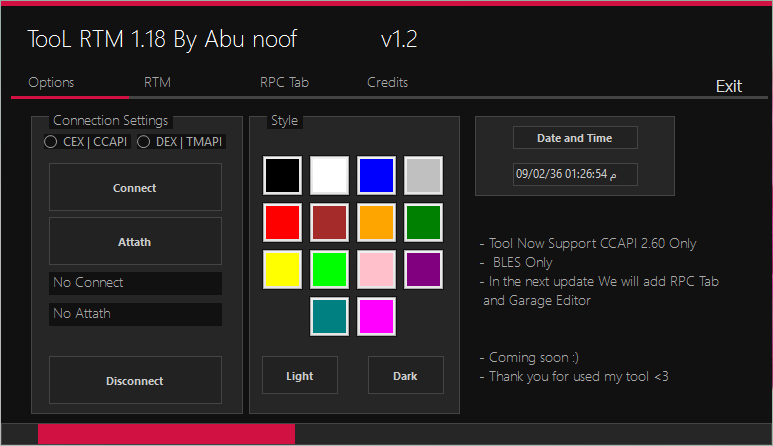This screenshot has width=773, height=446.
Task: Open the Credits tab
Action: [387, 83]
